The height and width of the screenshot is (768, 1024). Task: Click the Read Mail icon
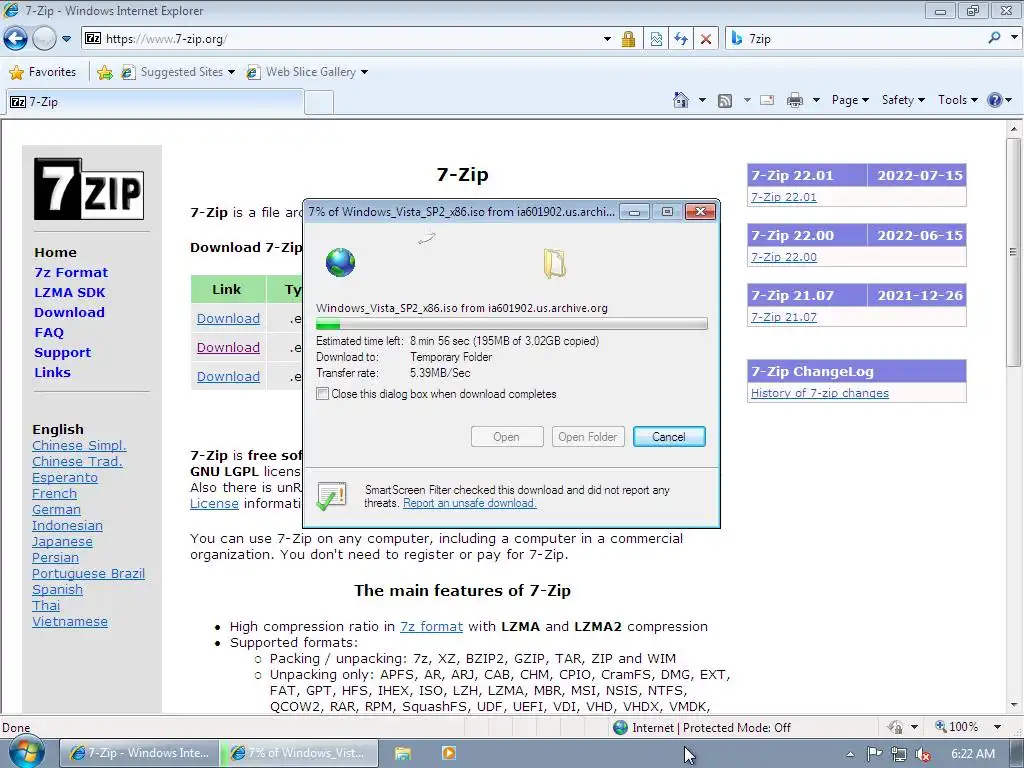tap(767, 100)
